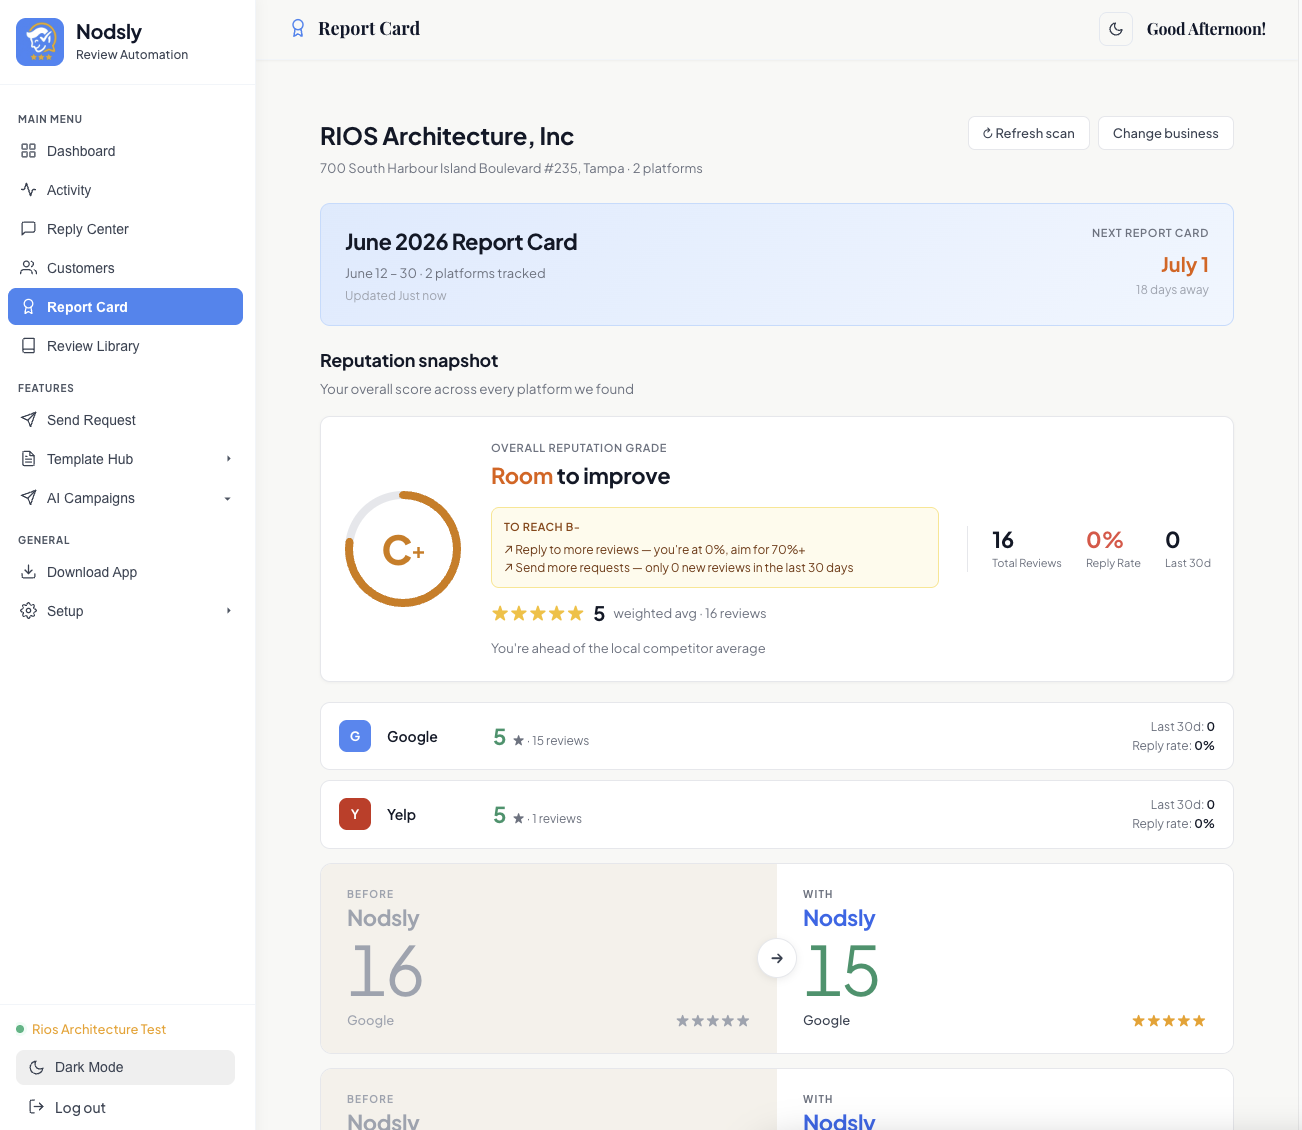
Task: Click the 'July 1' next report date
Action: (1184, 265)
